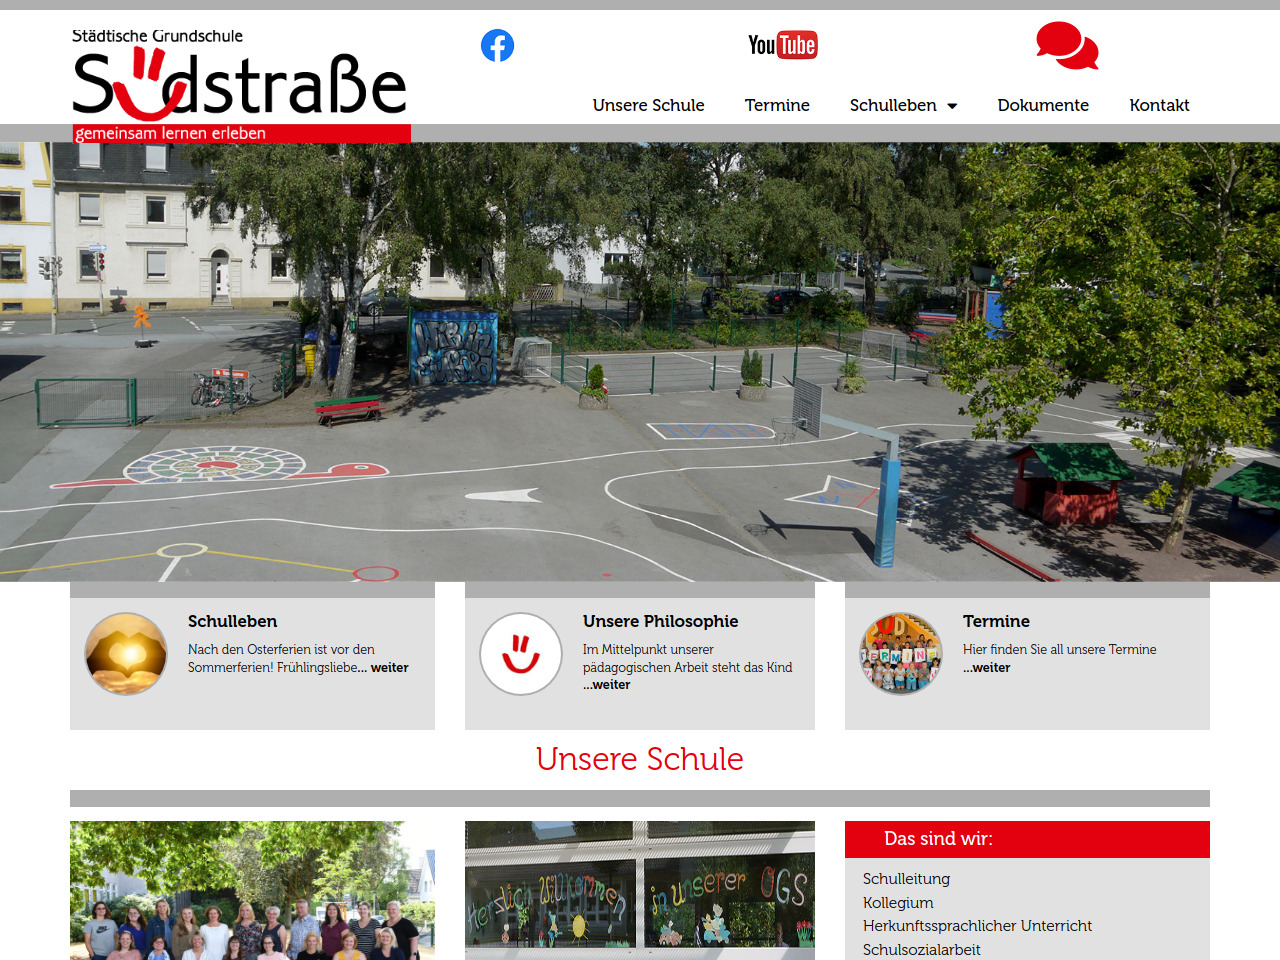Open Herkunftssprachlicher Unterricht link
The image size is (1280, 960).
point(977,926)
